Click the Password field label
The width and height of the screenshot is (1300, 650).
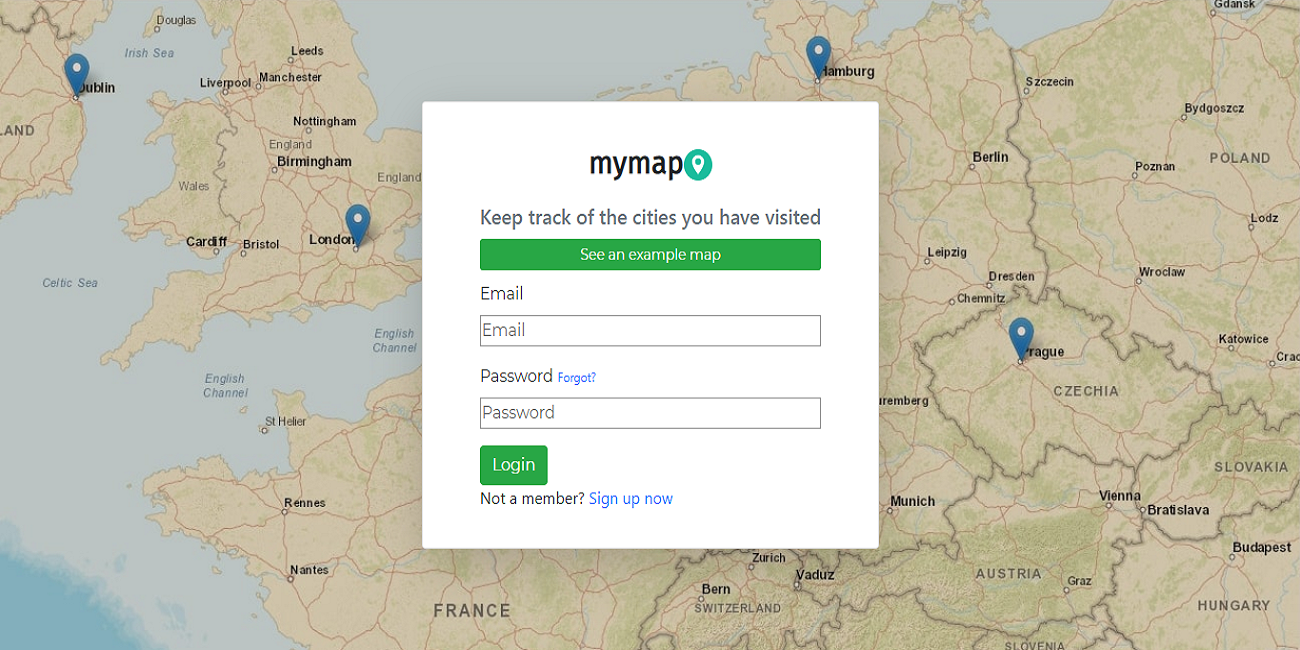click(x=516, y=376)
